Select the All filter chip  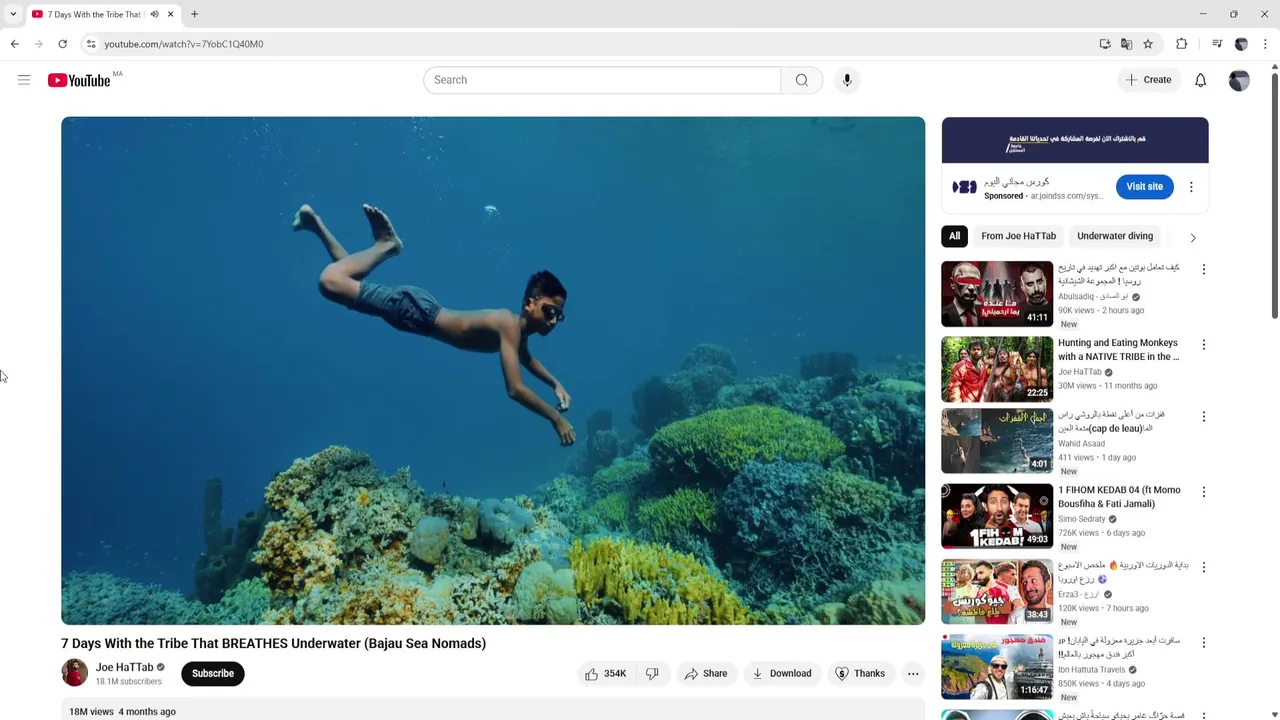point(954,236)
